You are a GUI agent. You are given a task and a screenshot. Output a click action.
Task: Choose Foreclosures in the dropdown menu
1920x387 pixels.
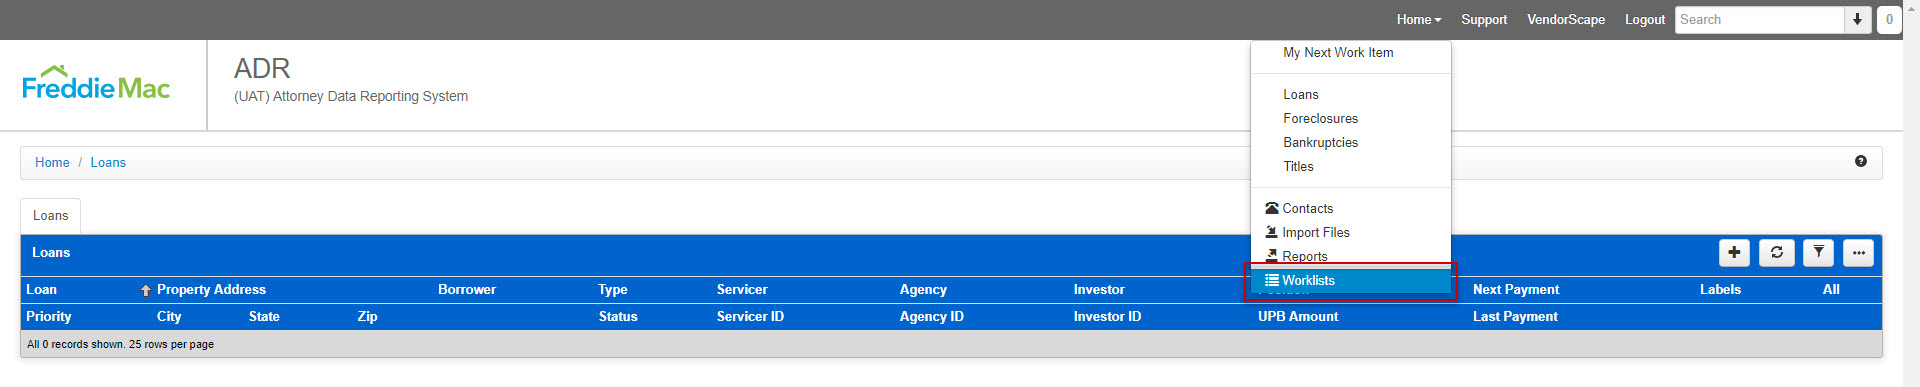tap(1321, 118)
